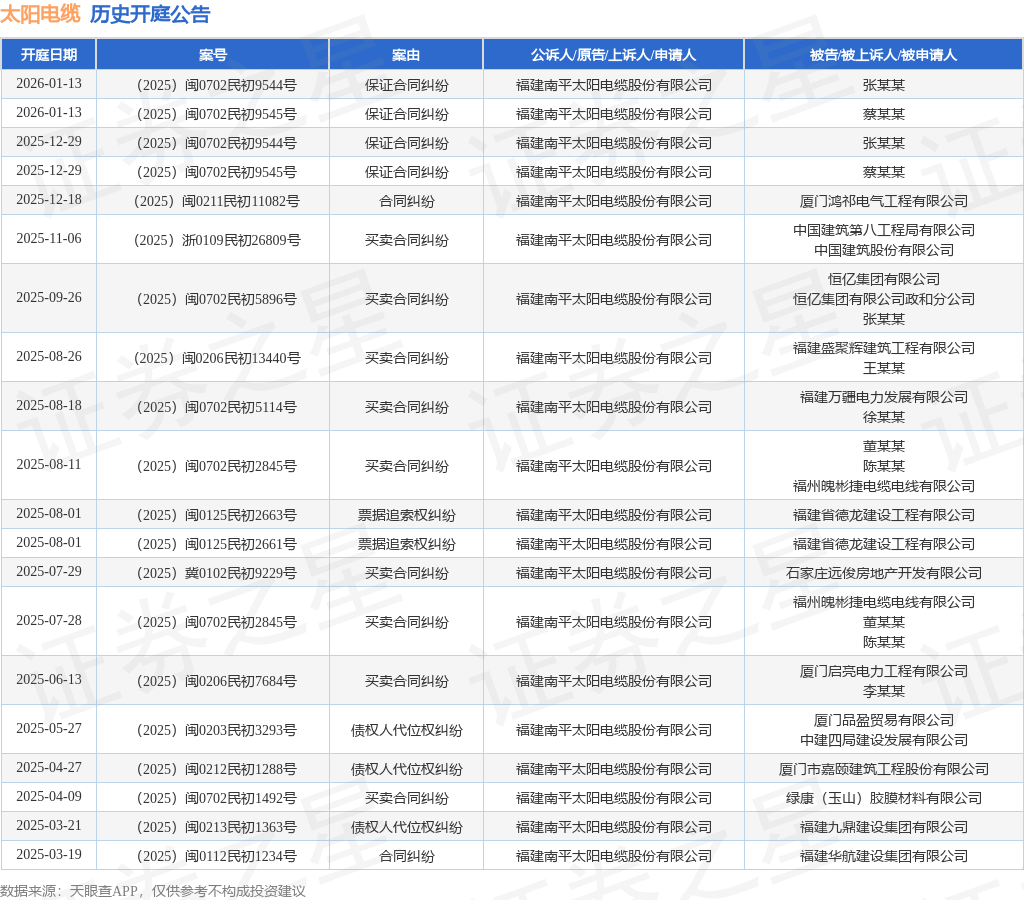
Task: Click date cell 2025-03-21
Action: click(x=49, y=825)
